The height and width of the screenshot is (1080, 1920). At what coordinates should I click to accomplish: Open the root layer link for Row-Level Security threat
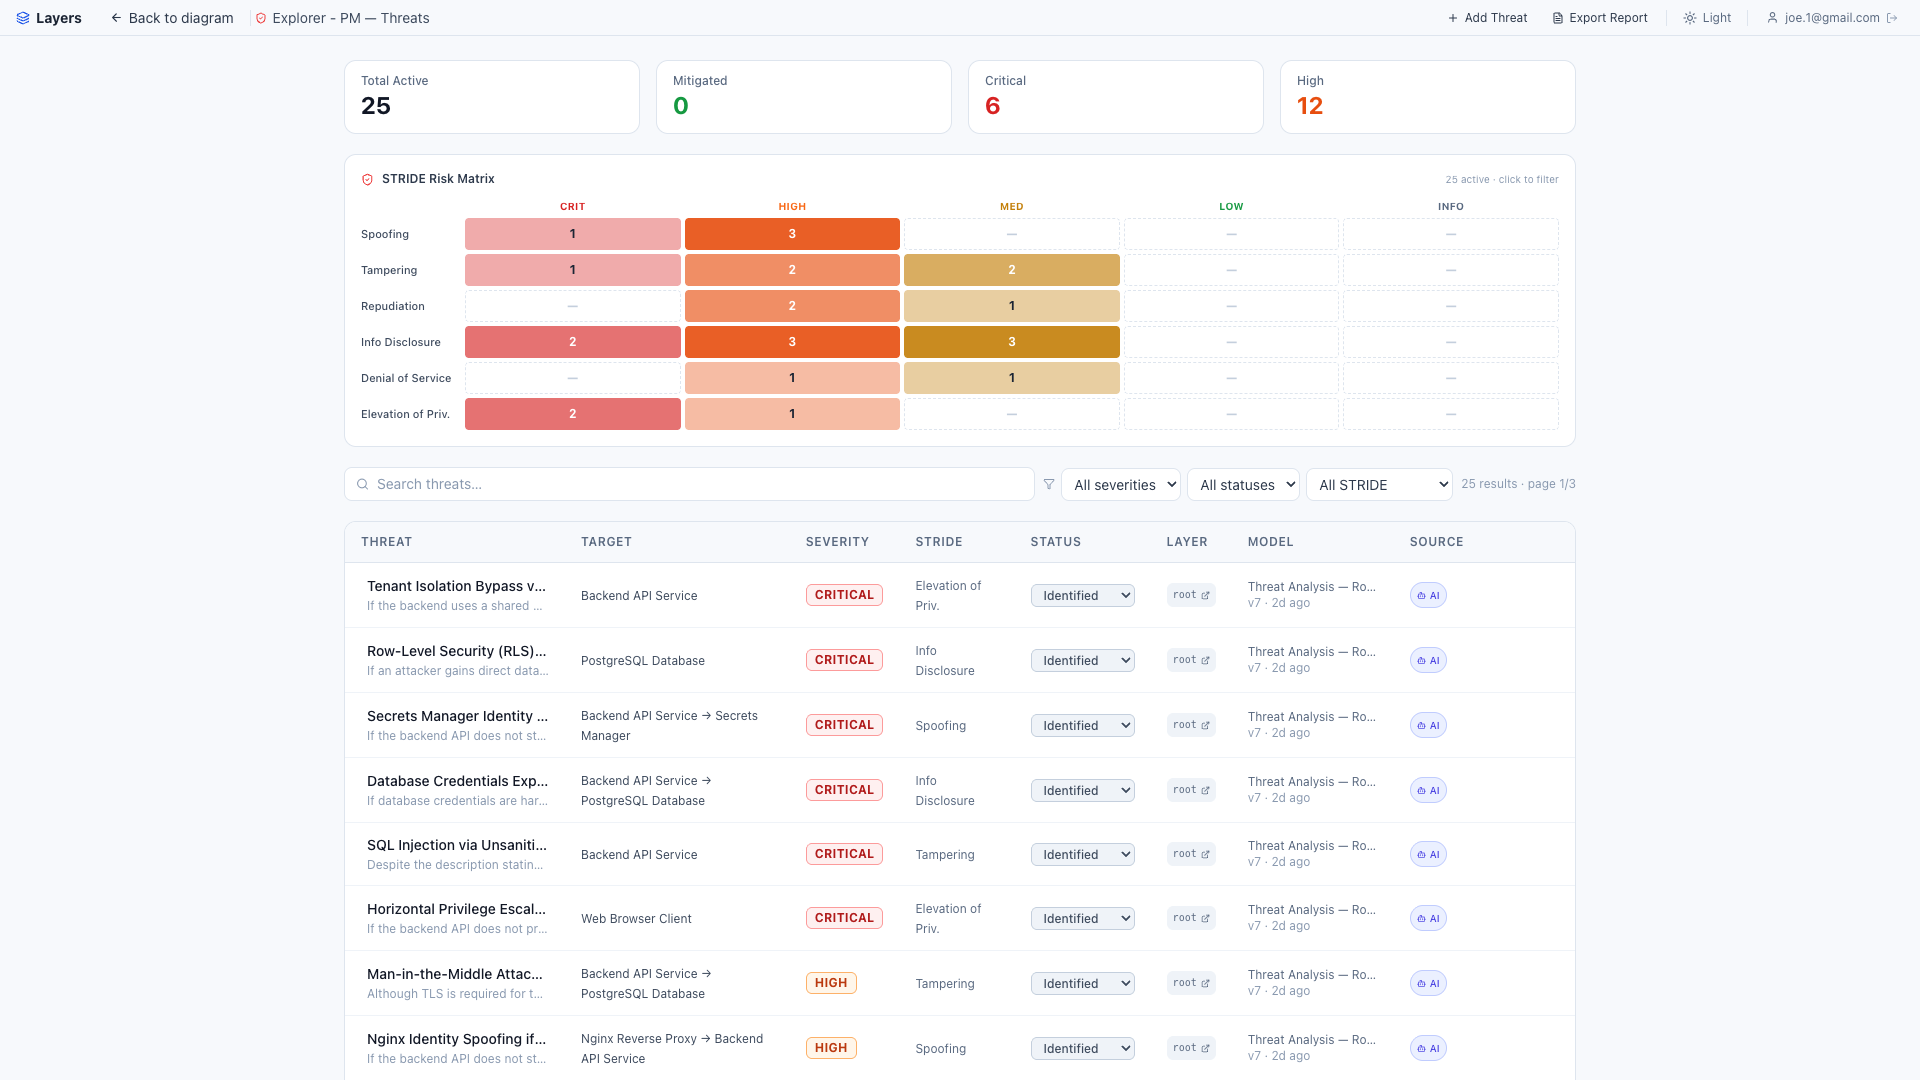(x=1191, y=660)
